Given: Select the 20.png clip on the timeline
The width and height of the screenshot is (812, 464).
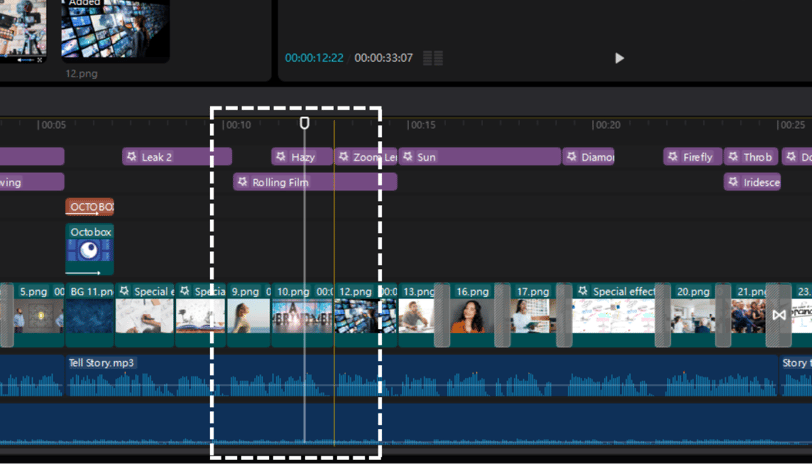Looking at the screenshot, I should 693,314.
